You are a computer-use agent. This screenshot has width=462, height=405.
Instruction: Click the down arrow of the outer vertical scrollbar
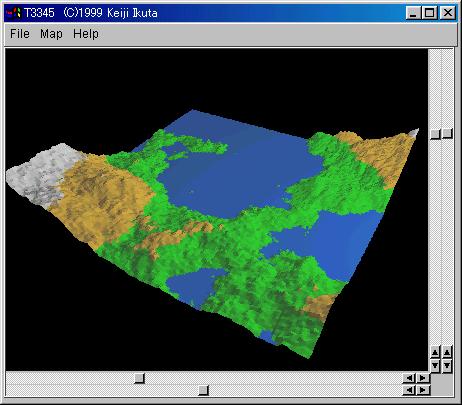coord(447,365)
